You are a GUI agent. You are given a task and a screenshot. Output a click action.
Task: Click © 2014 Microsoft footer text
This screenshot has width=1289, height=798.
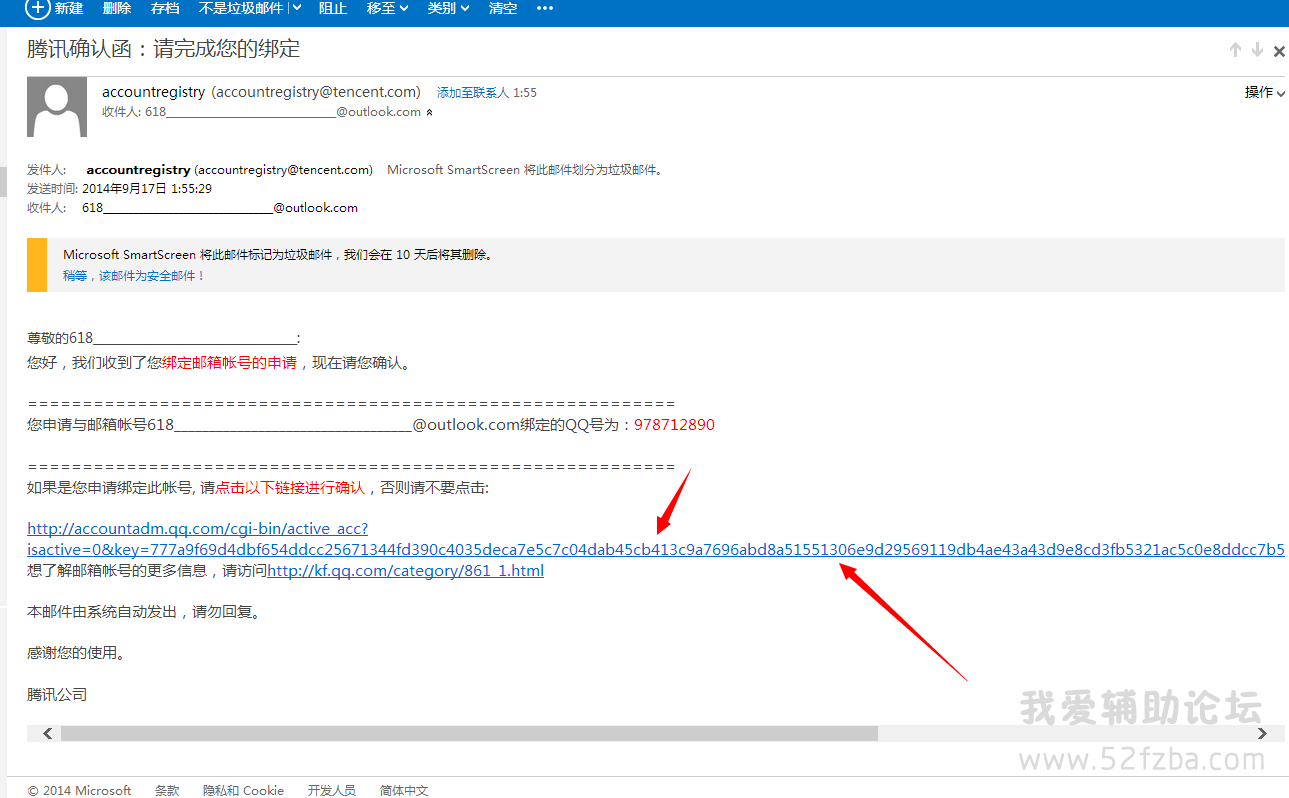coord(79,790)
